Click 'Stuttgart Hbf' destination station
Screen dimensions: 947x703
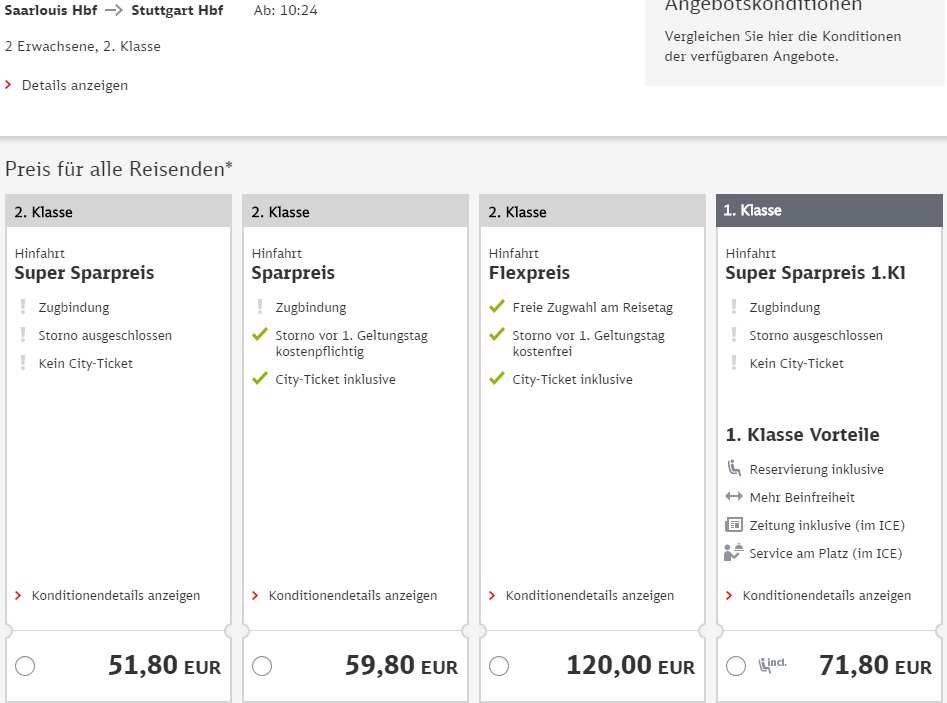click(177, 10)
